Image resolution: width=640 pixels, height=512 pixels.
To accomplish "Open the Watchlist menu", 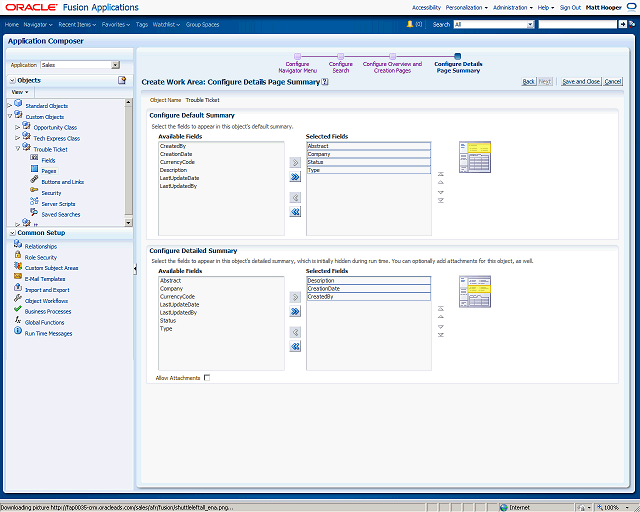I will tap(167, 24).
